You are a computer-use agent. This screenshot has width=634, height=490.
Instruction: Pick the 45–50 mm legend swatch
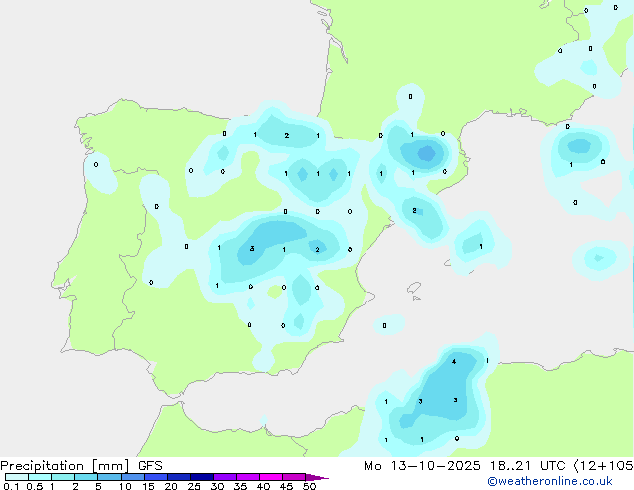click(x=294, y=477)
